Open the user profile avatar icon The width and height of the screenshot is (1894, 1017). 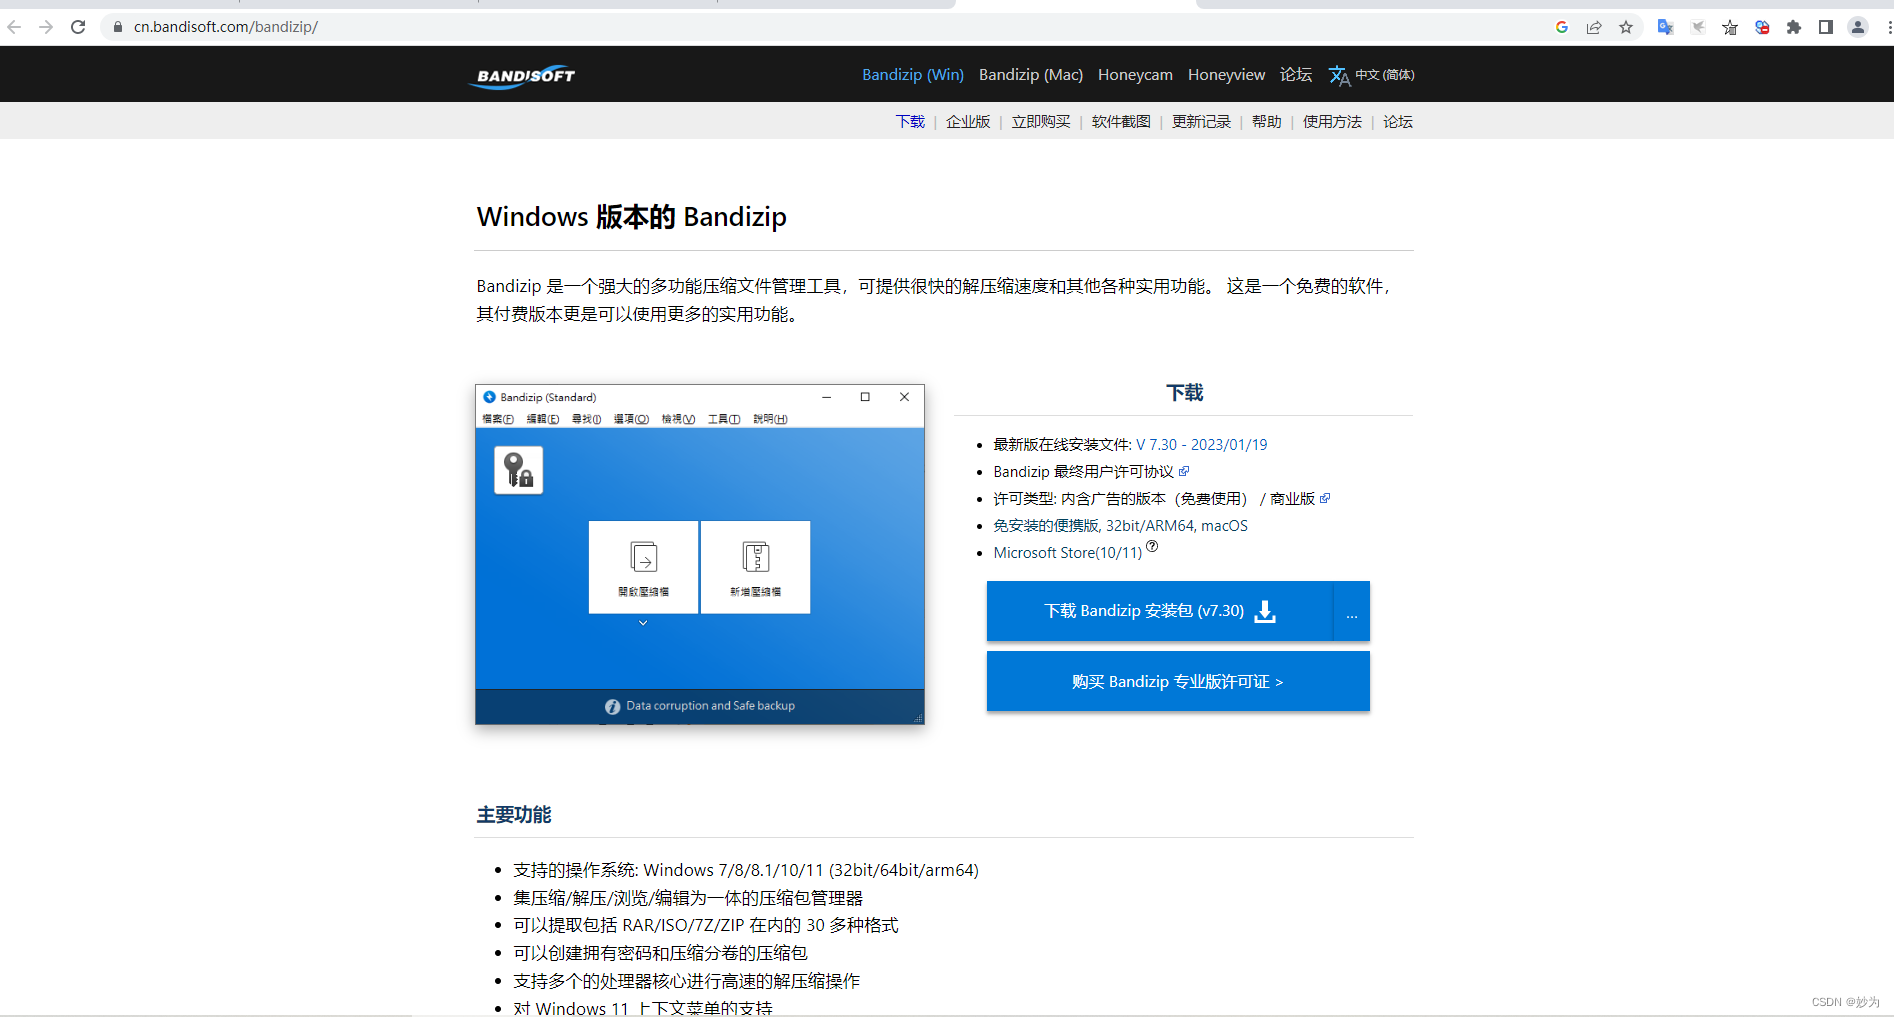point(1858,27)
